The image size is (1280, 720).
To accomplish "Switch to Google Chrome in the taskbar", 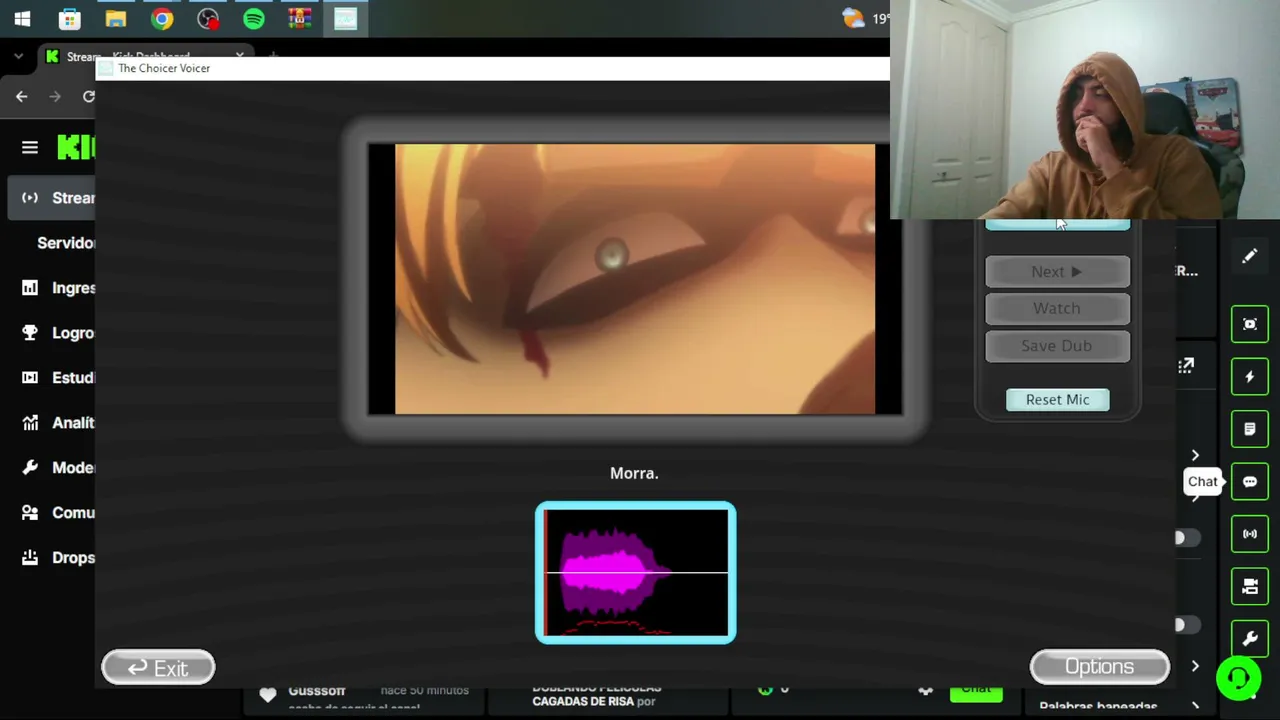I will point(162,18).
